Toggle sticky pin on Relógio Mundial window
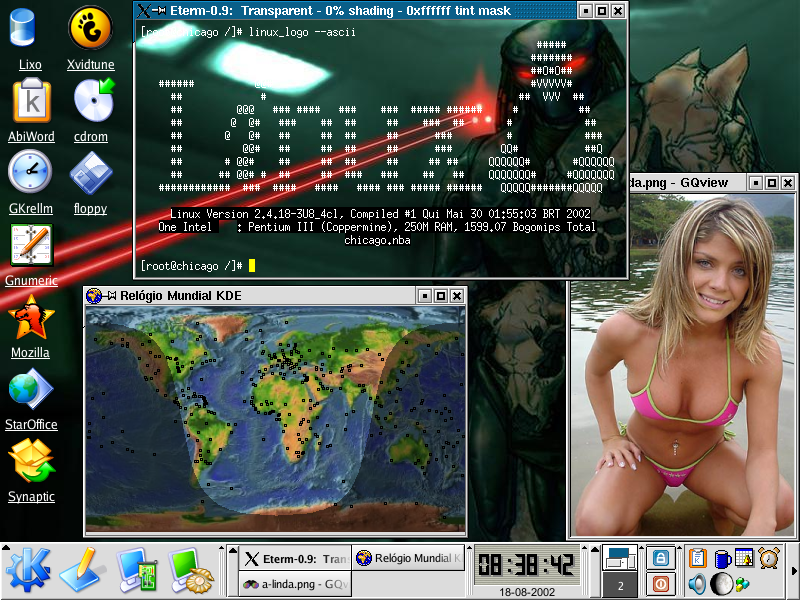 coord(110,296)
